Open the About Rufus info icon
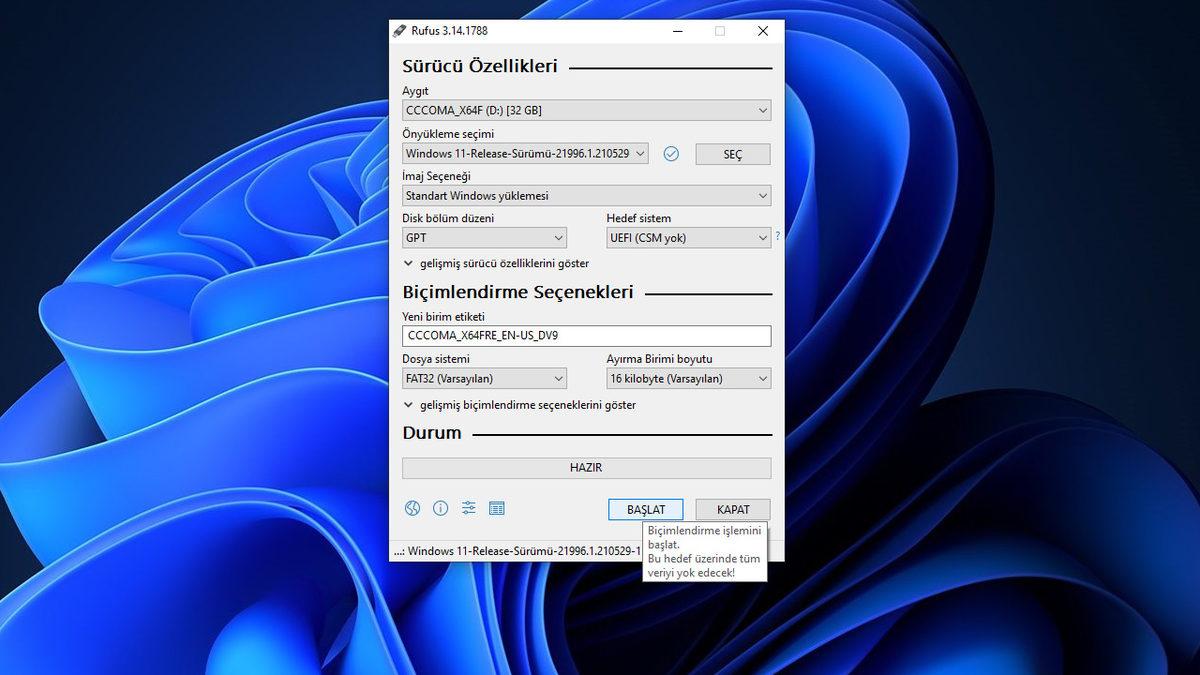This screenshot has height=675, width=1200. (x=440, y=508)
